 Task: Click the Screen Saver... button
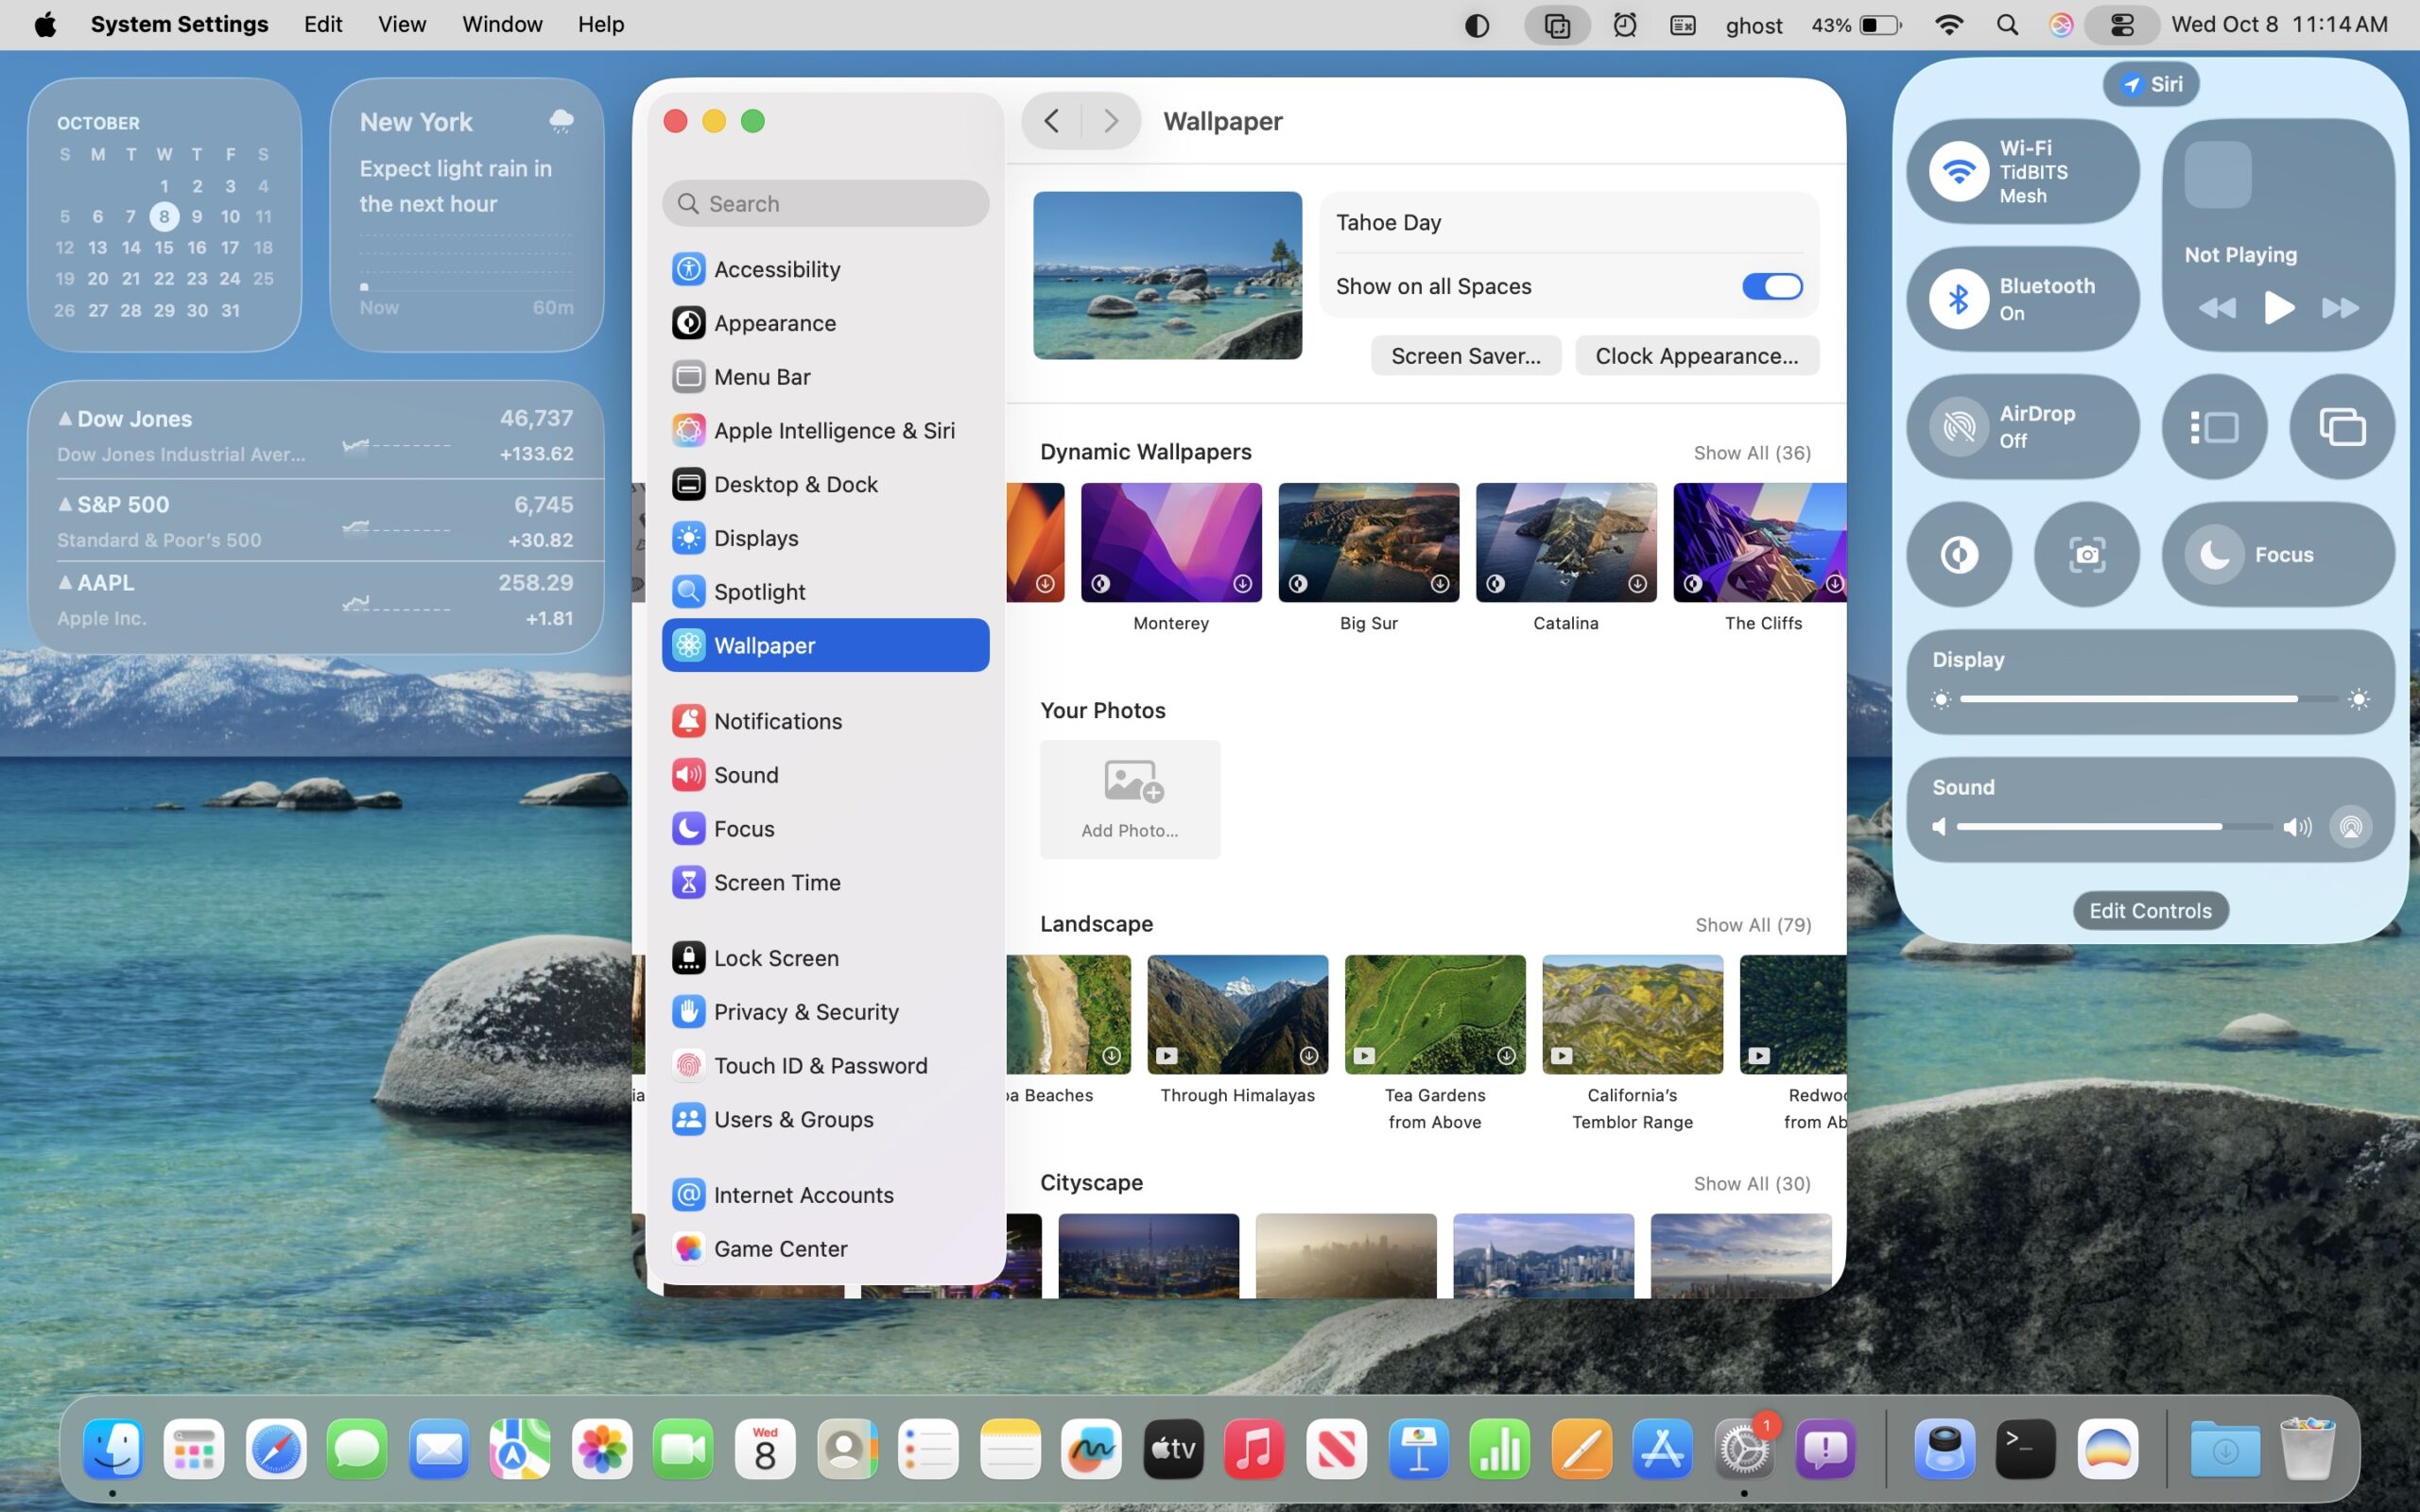click(x=1465, y=356)
